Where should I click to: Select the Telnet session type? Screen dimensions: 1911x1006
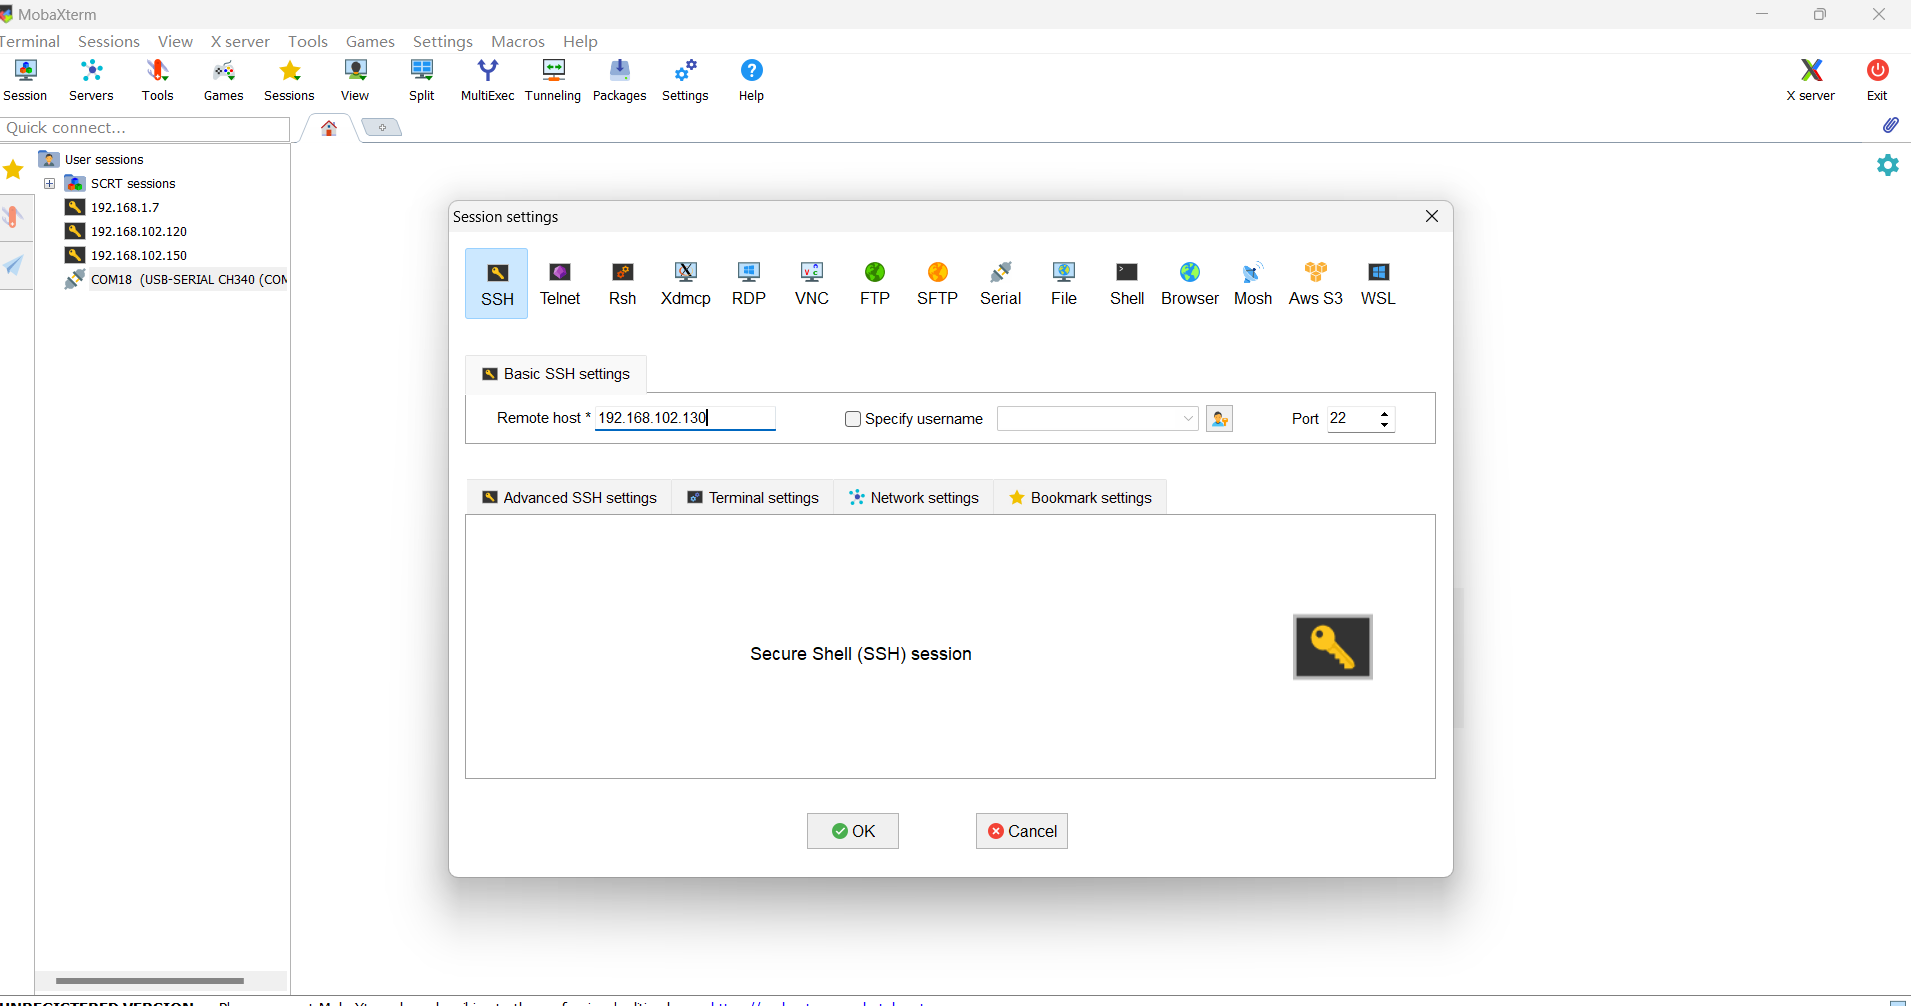click(559, 283)
